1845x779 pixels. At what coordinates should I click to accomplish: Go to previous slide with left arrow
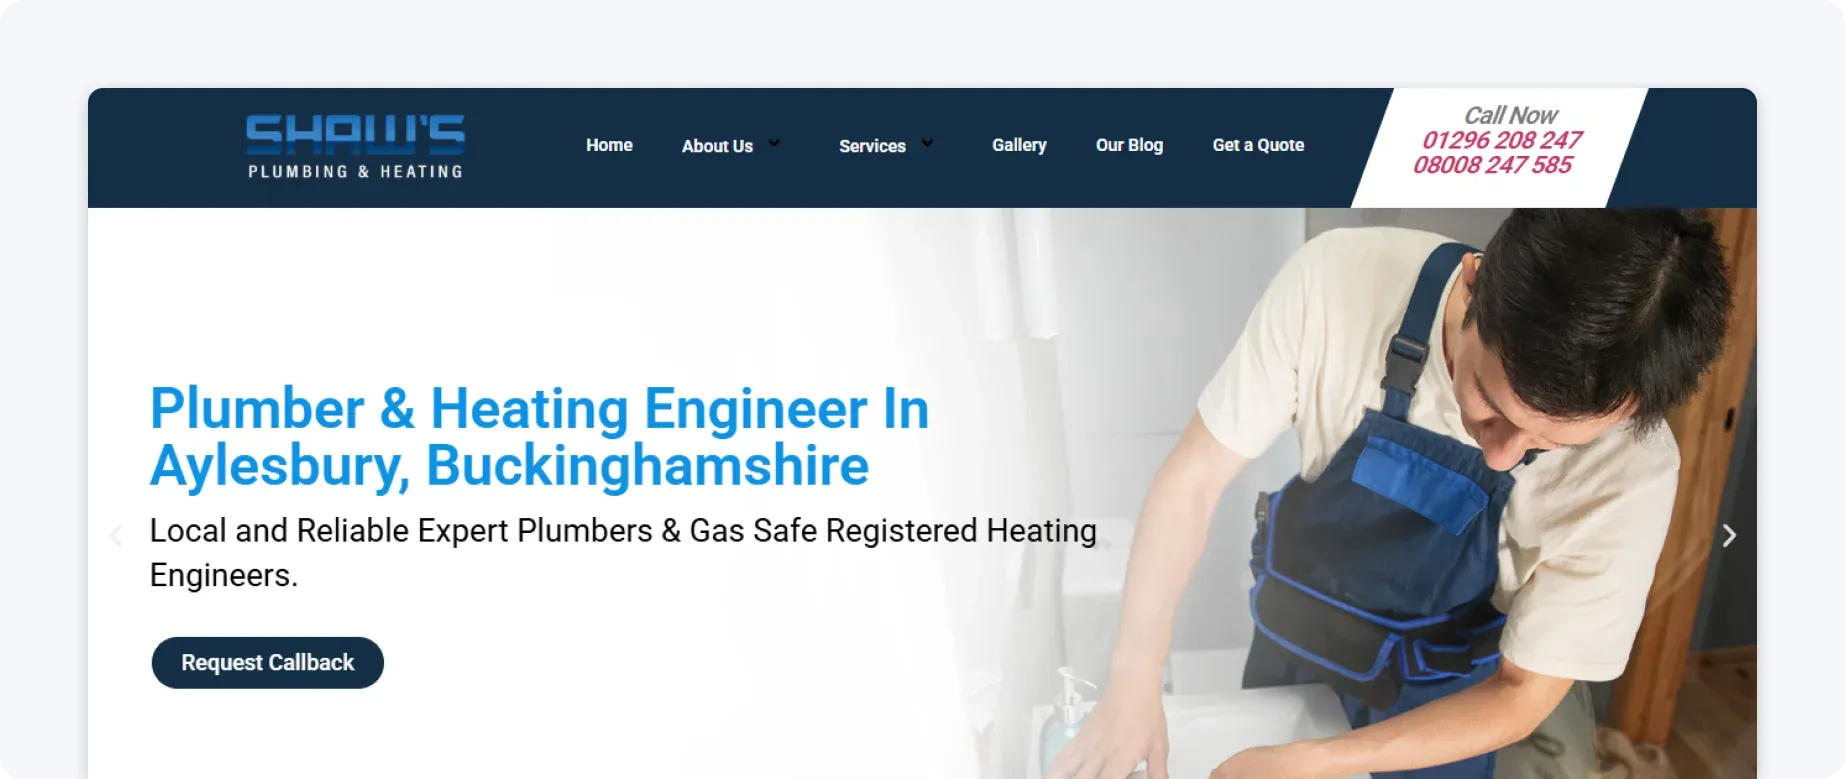coord(116,535)
